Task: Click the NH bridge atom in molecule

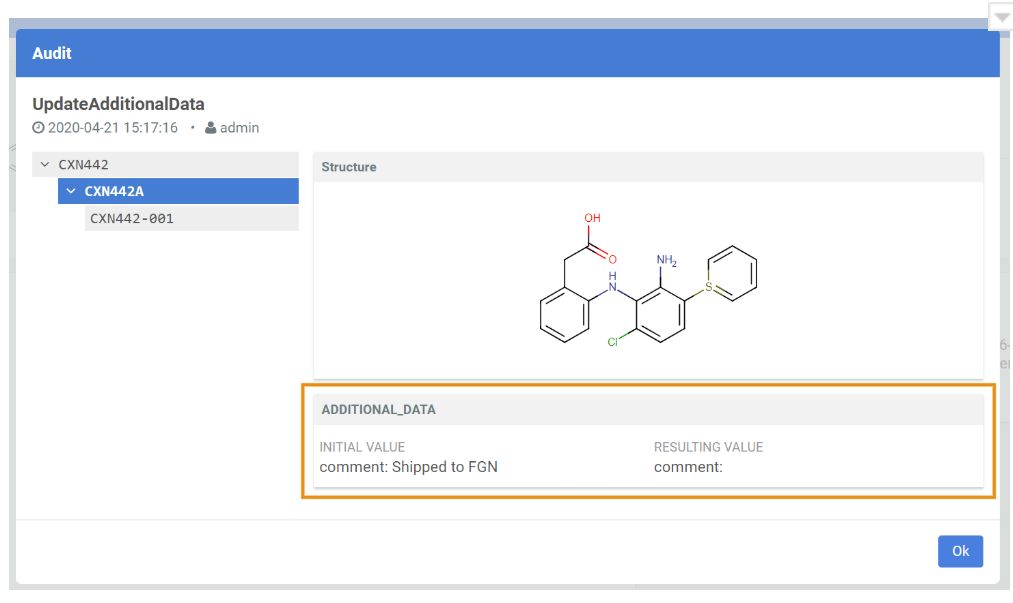Action: coord(614,283)
